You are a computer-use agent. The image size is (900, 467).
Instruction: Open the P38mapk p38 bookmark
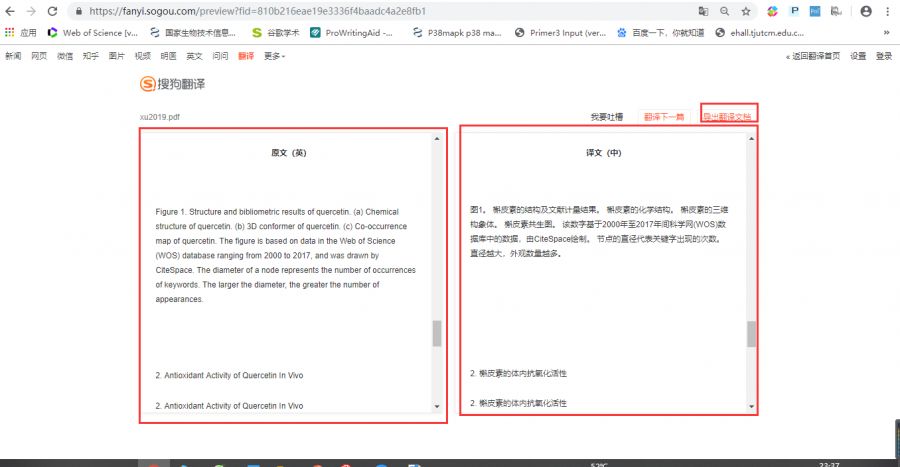pyautogui.click(x=457, y=33)
